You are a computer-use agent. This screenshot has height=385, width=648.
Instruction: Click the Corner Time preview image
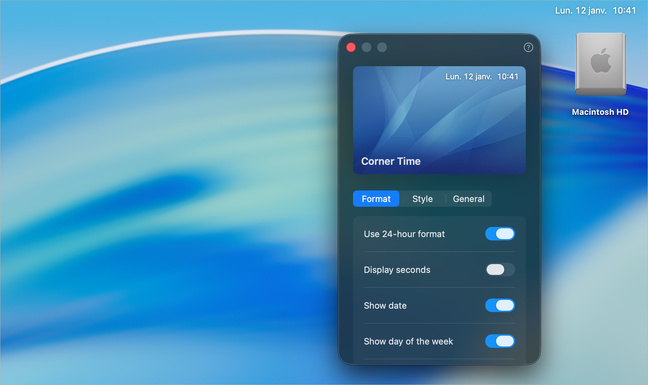tap(439, 120)
